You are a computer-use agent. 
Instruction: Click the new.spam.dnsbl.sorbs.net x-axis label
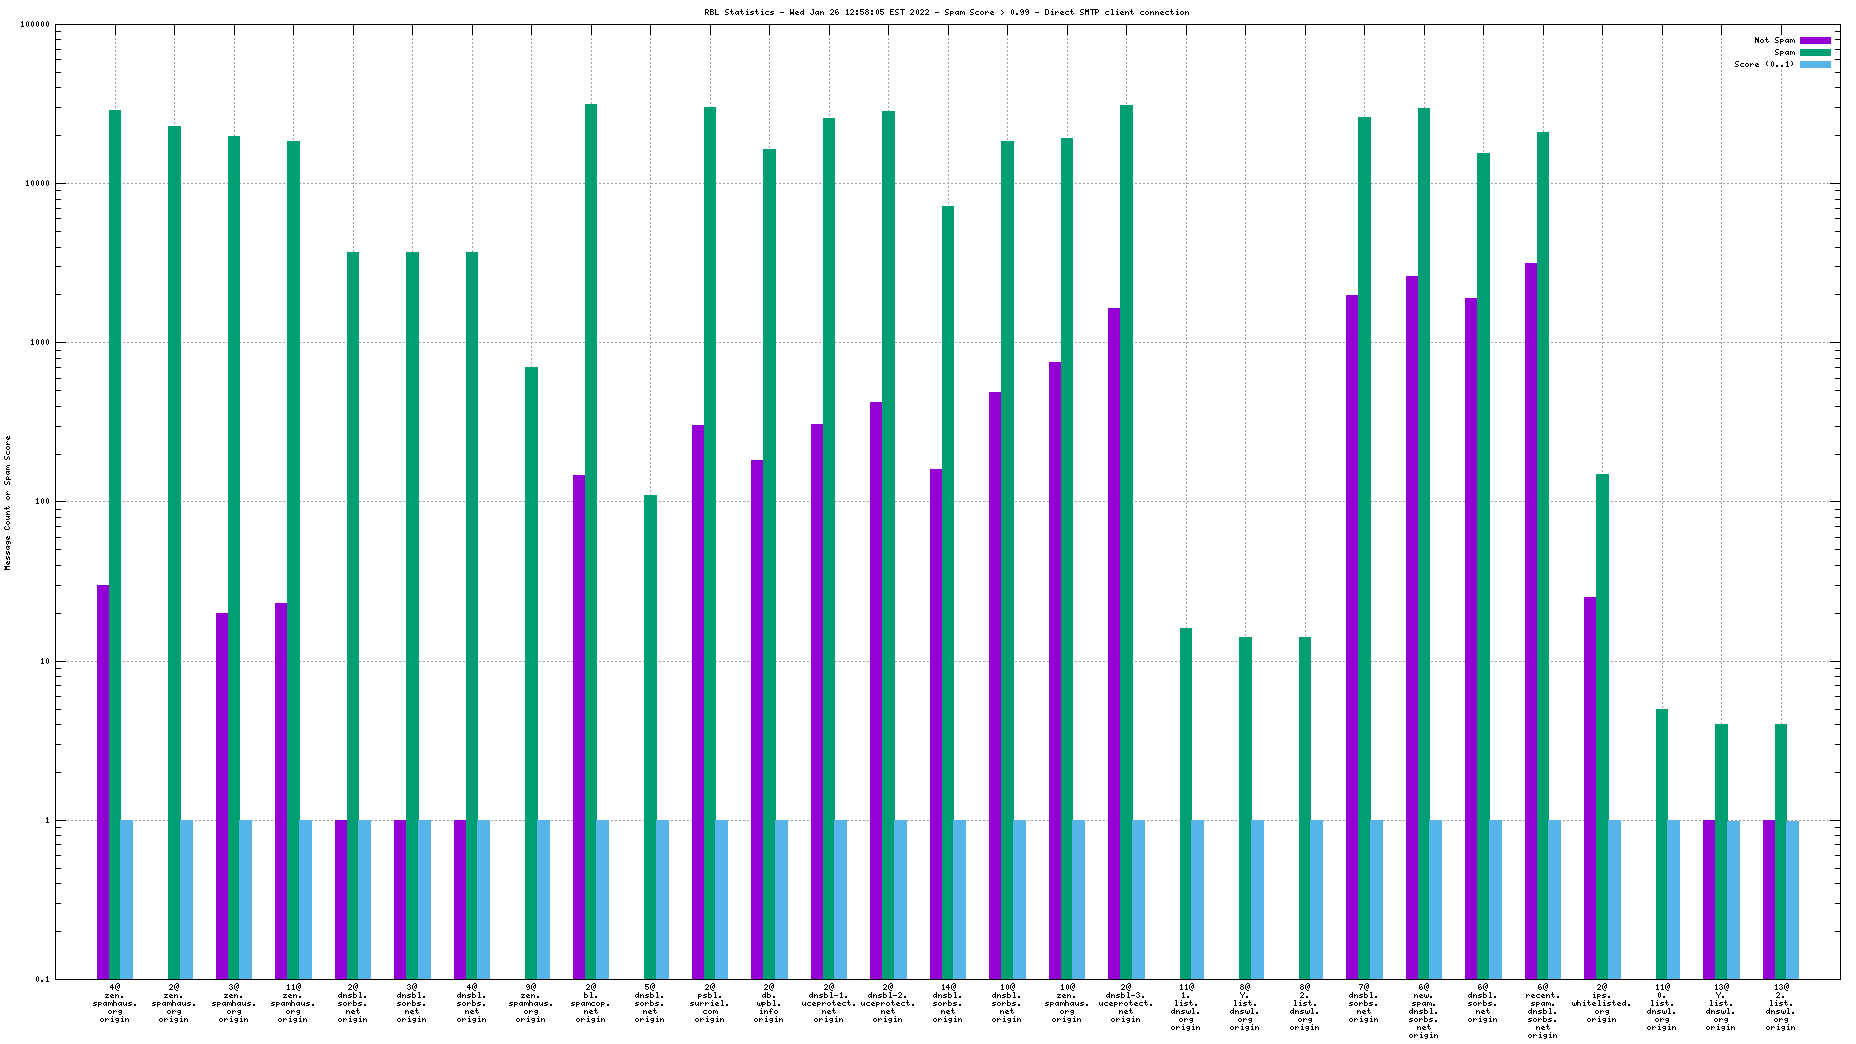[x=1423, y=1010]
